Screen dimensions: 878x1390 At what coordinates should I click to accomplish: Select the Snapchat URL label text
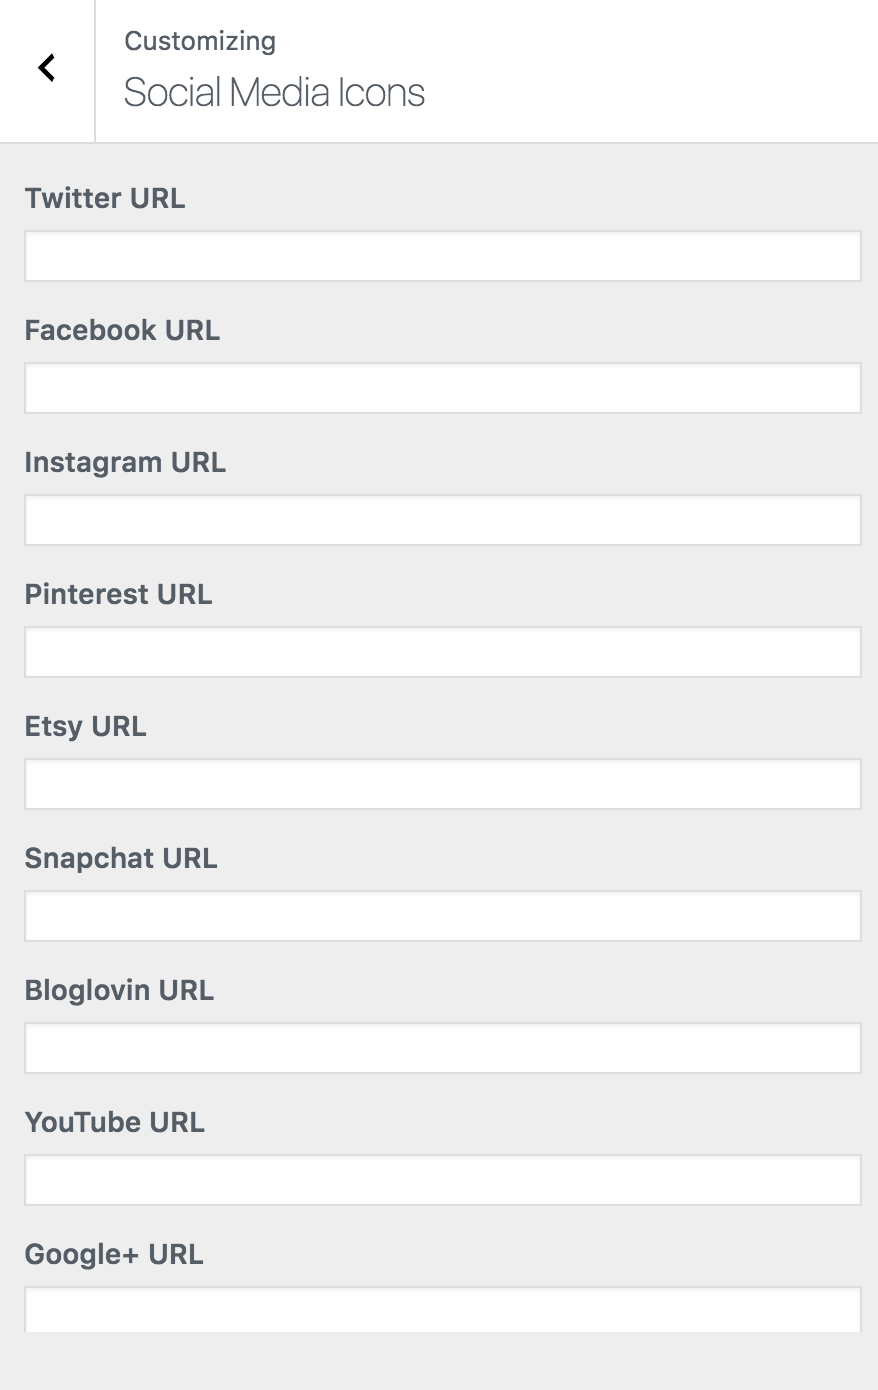tap(121, 859)
